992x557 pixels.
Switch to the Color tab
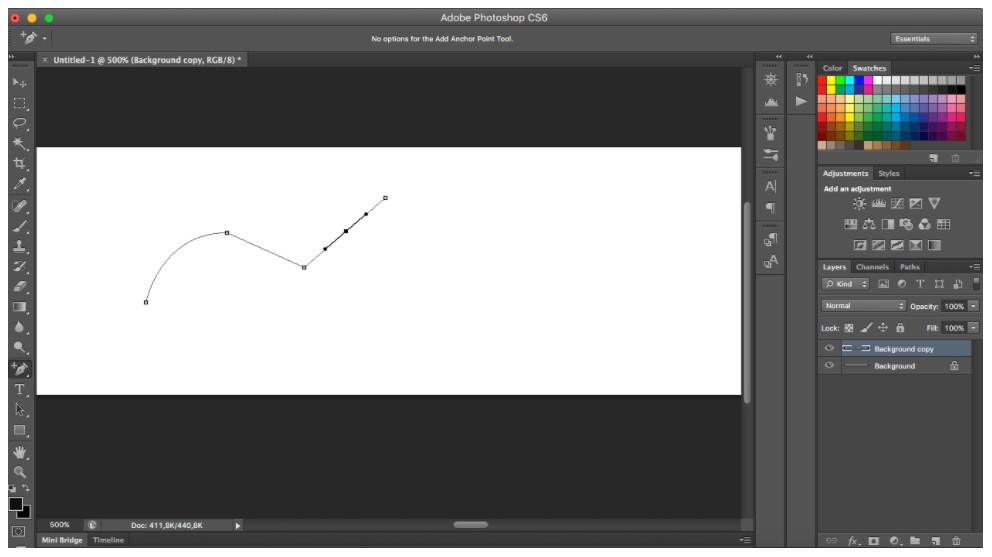(832, 68)
